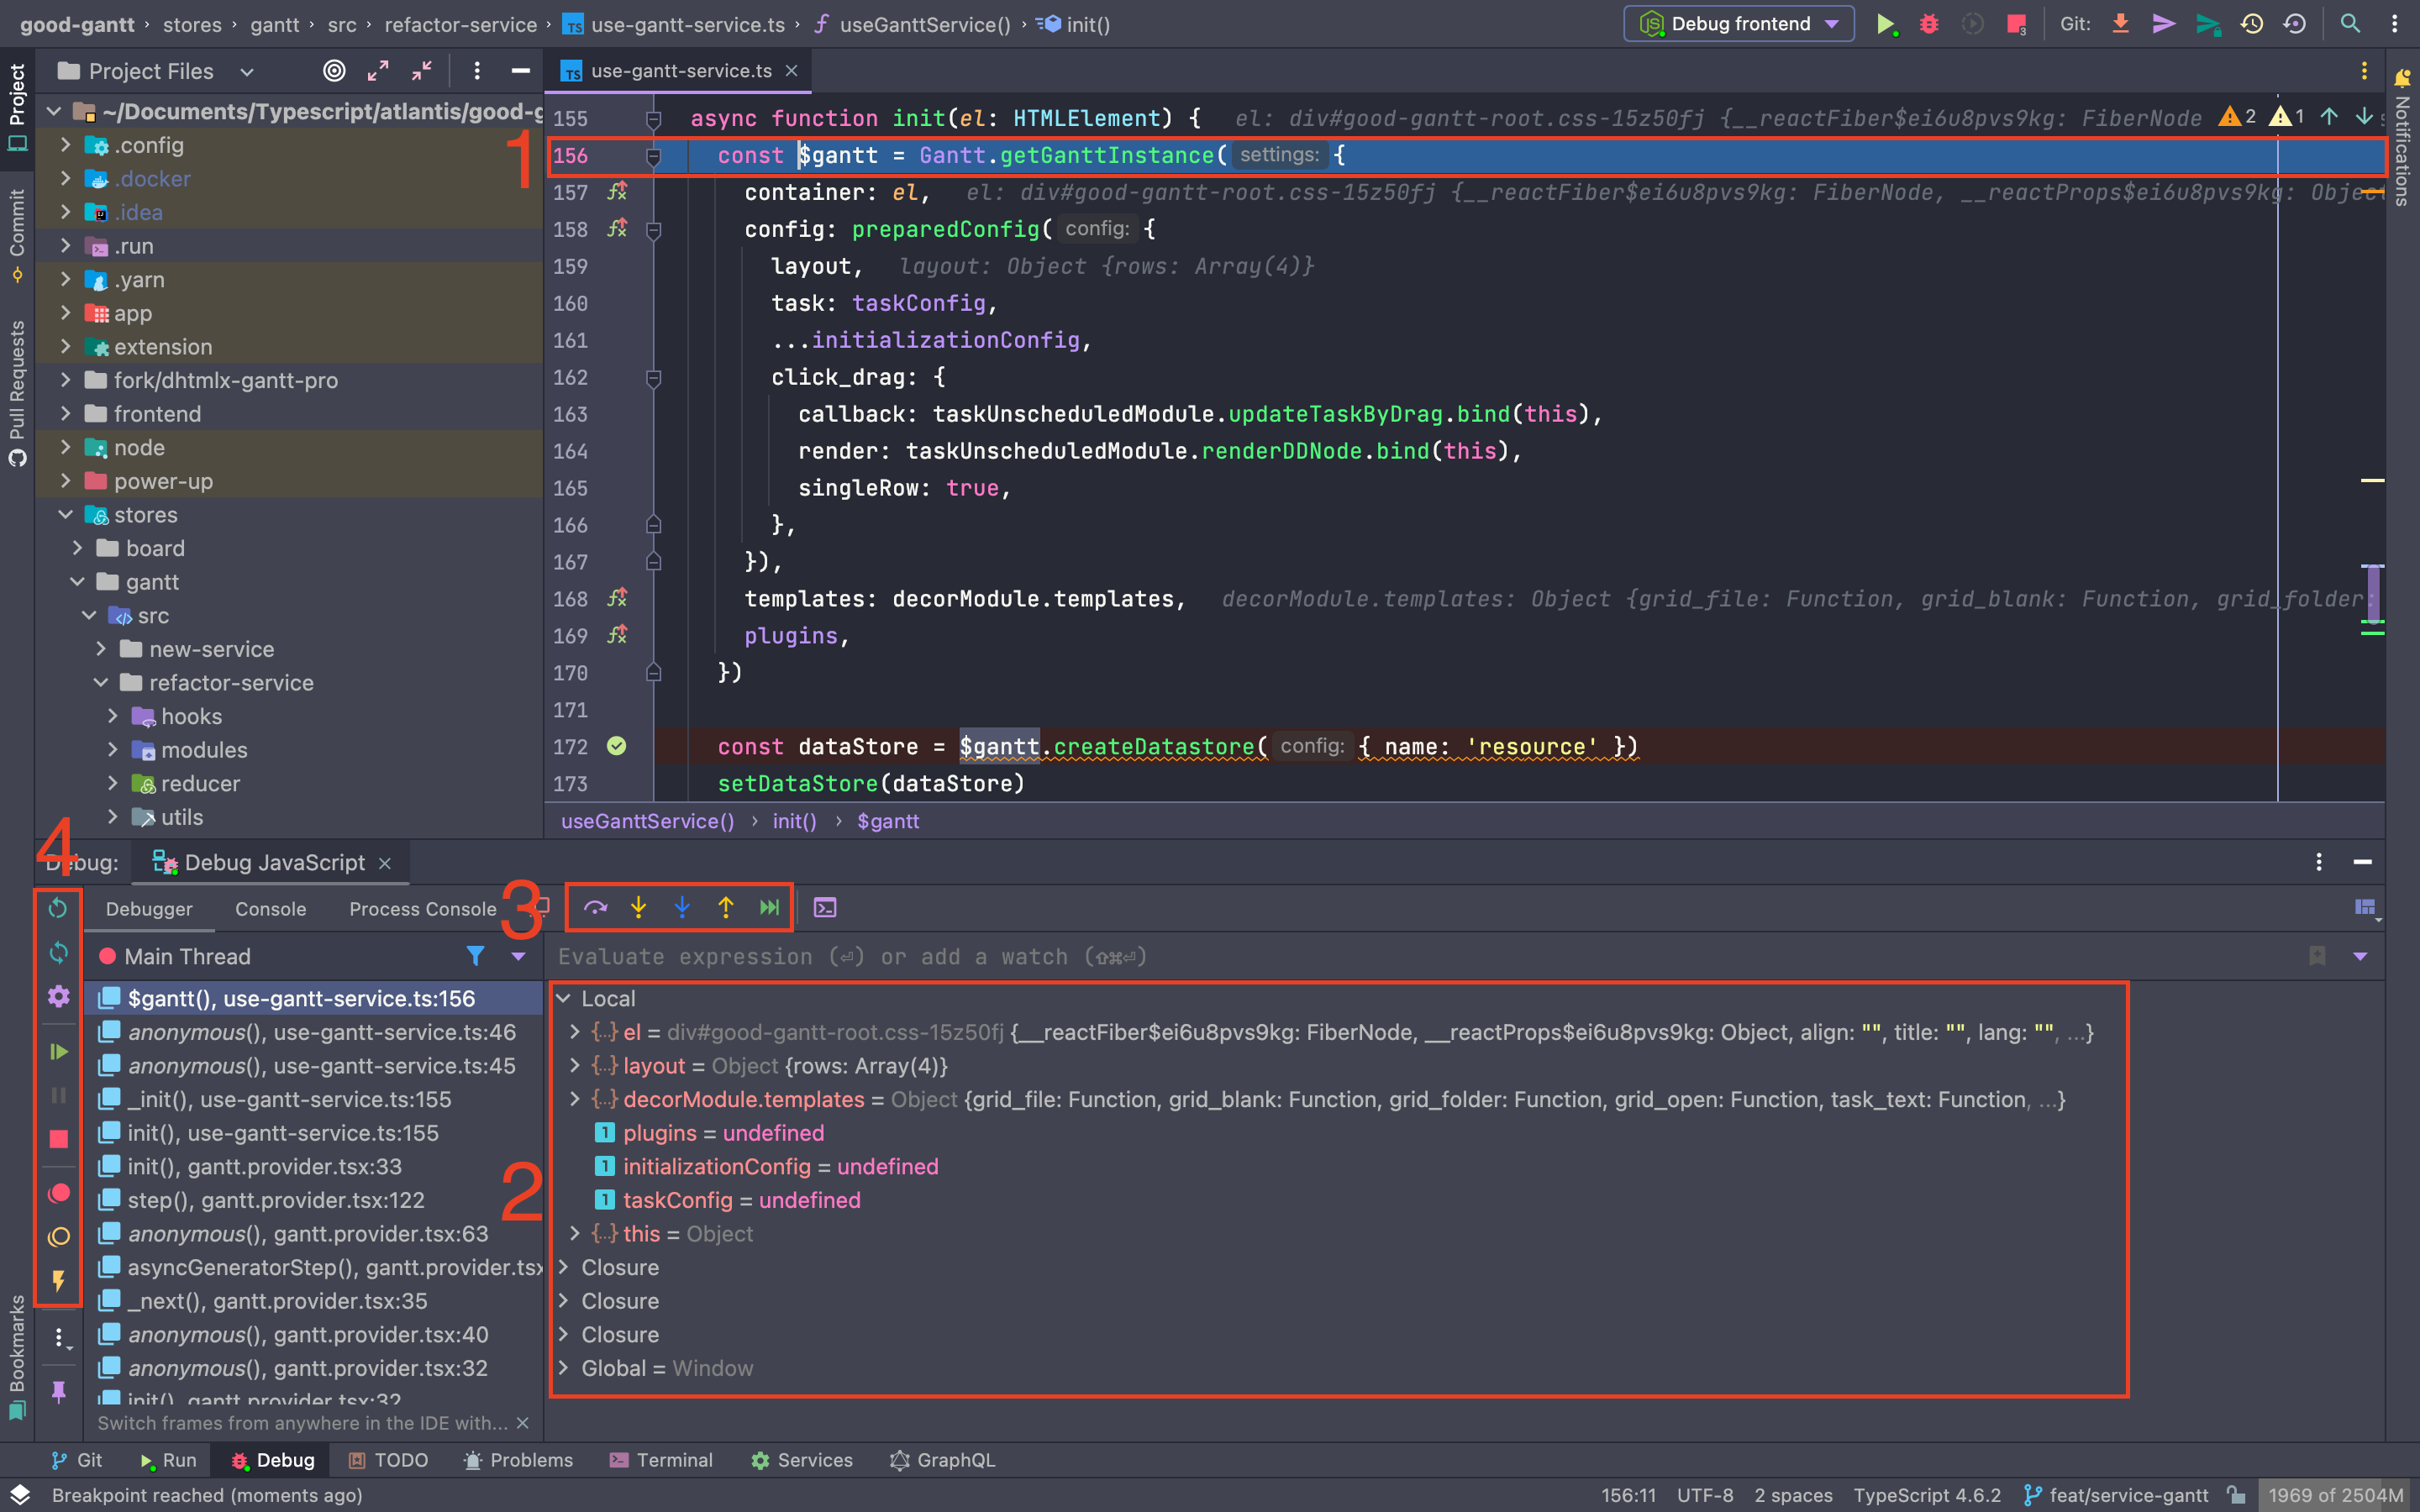The height and width of the screenshot is (1512, 2420).
Task: Run the Debug frontend configuration
Action: click(x=1886, y=24)
